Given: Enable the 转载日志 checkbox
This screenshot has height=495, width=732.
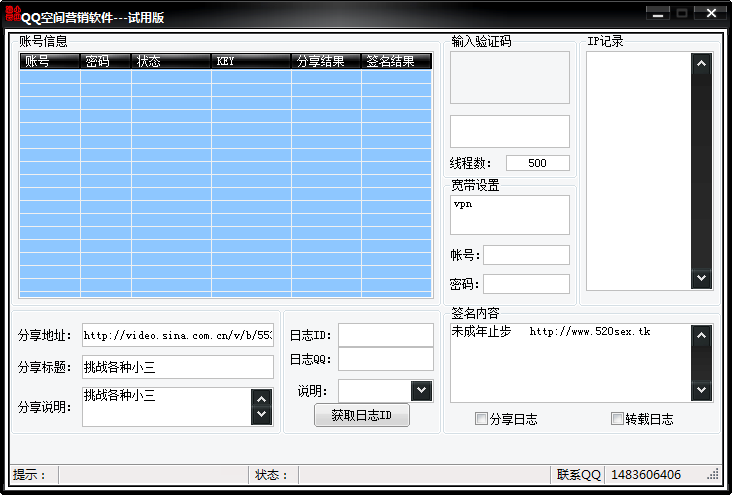Looking at the screenshot, I should [x=617, y=418].
